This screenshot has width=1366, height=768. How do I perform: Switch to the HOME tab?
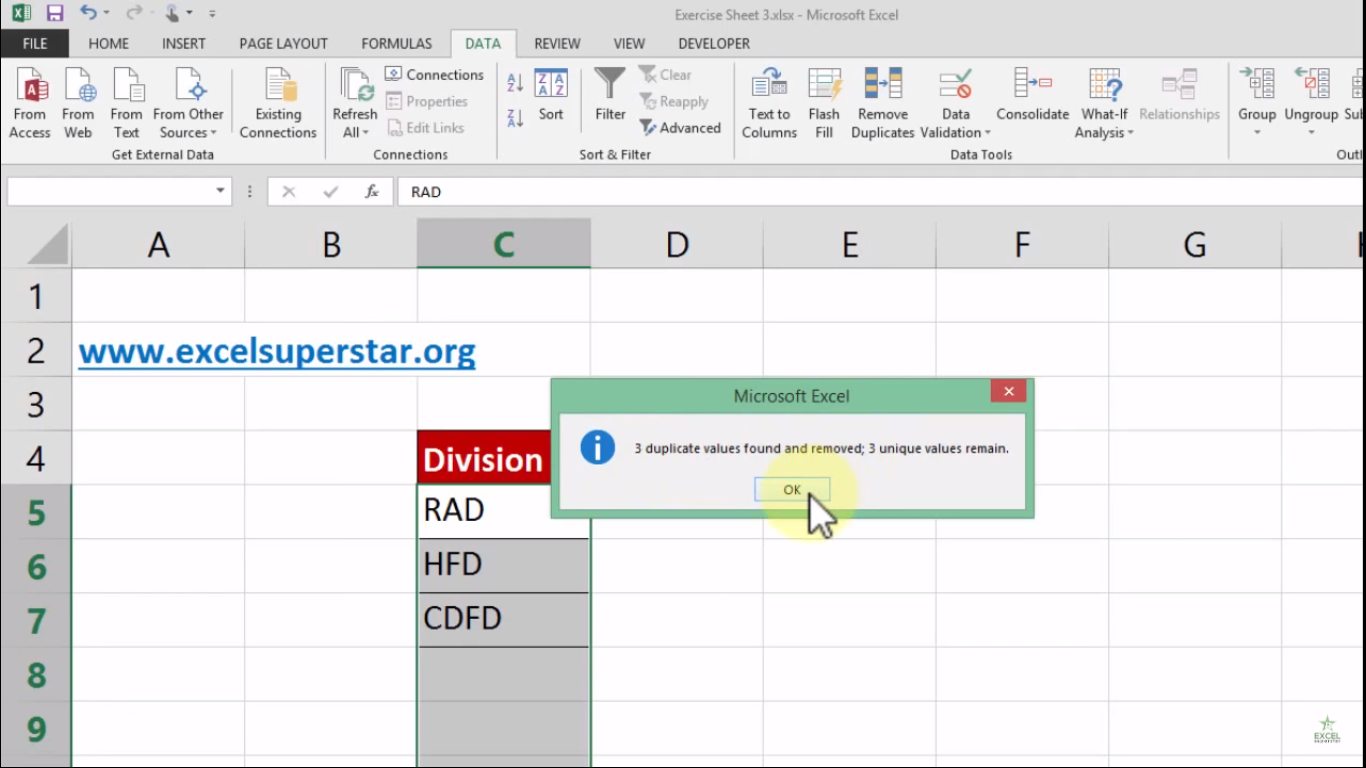coord(108,44)
